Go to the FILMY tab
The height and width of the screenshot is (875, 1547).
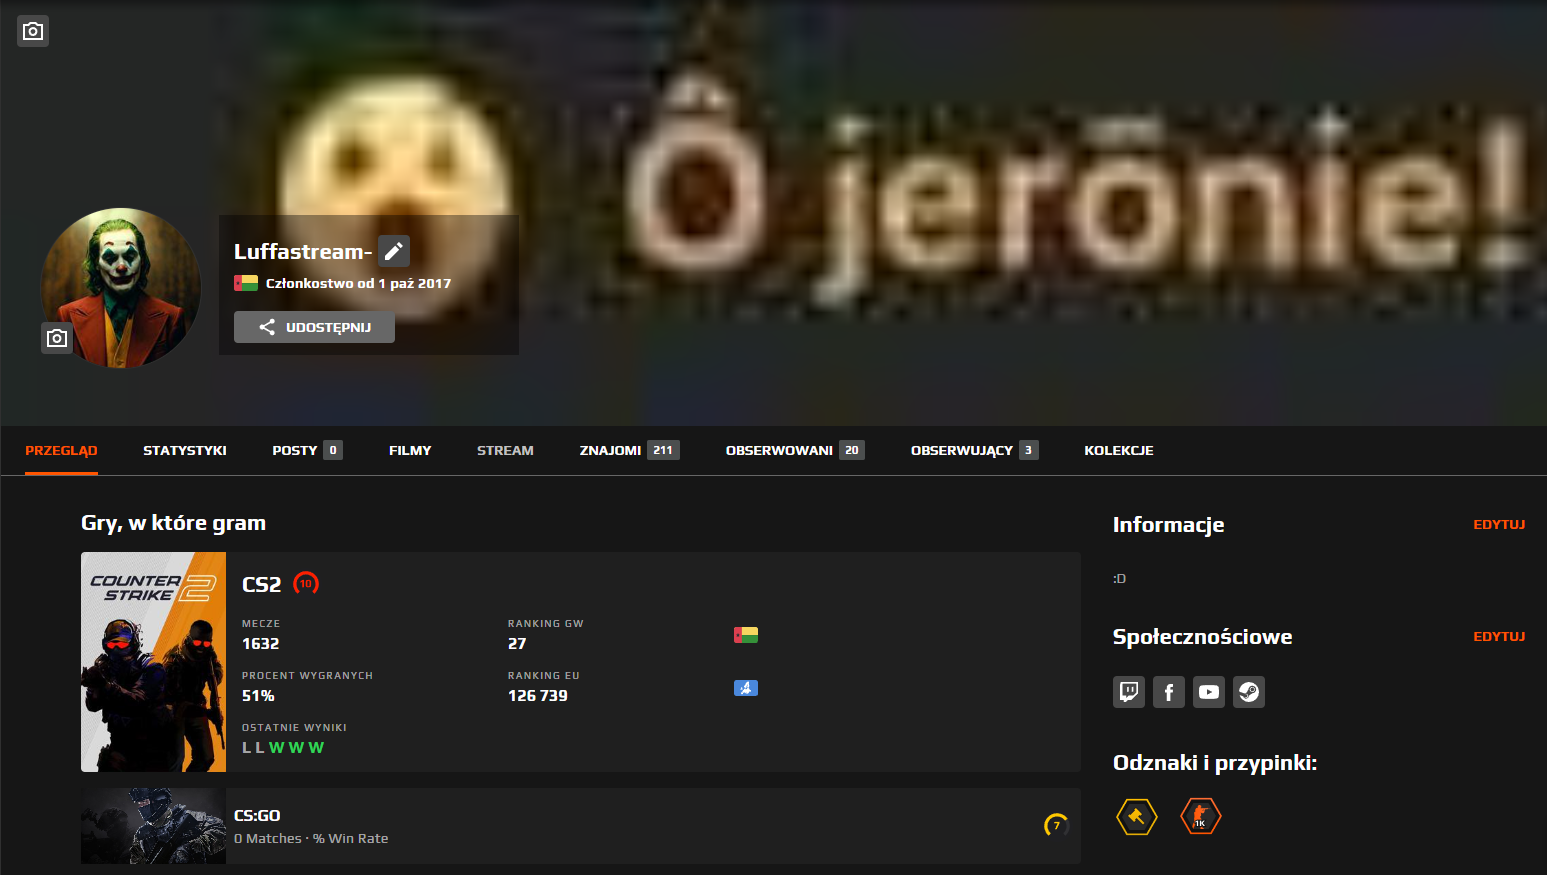point(410,450)
